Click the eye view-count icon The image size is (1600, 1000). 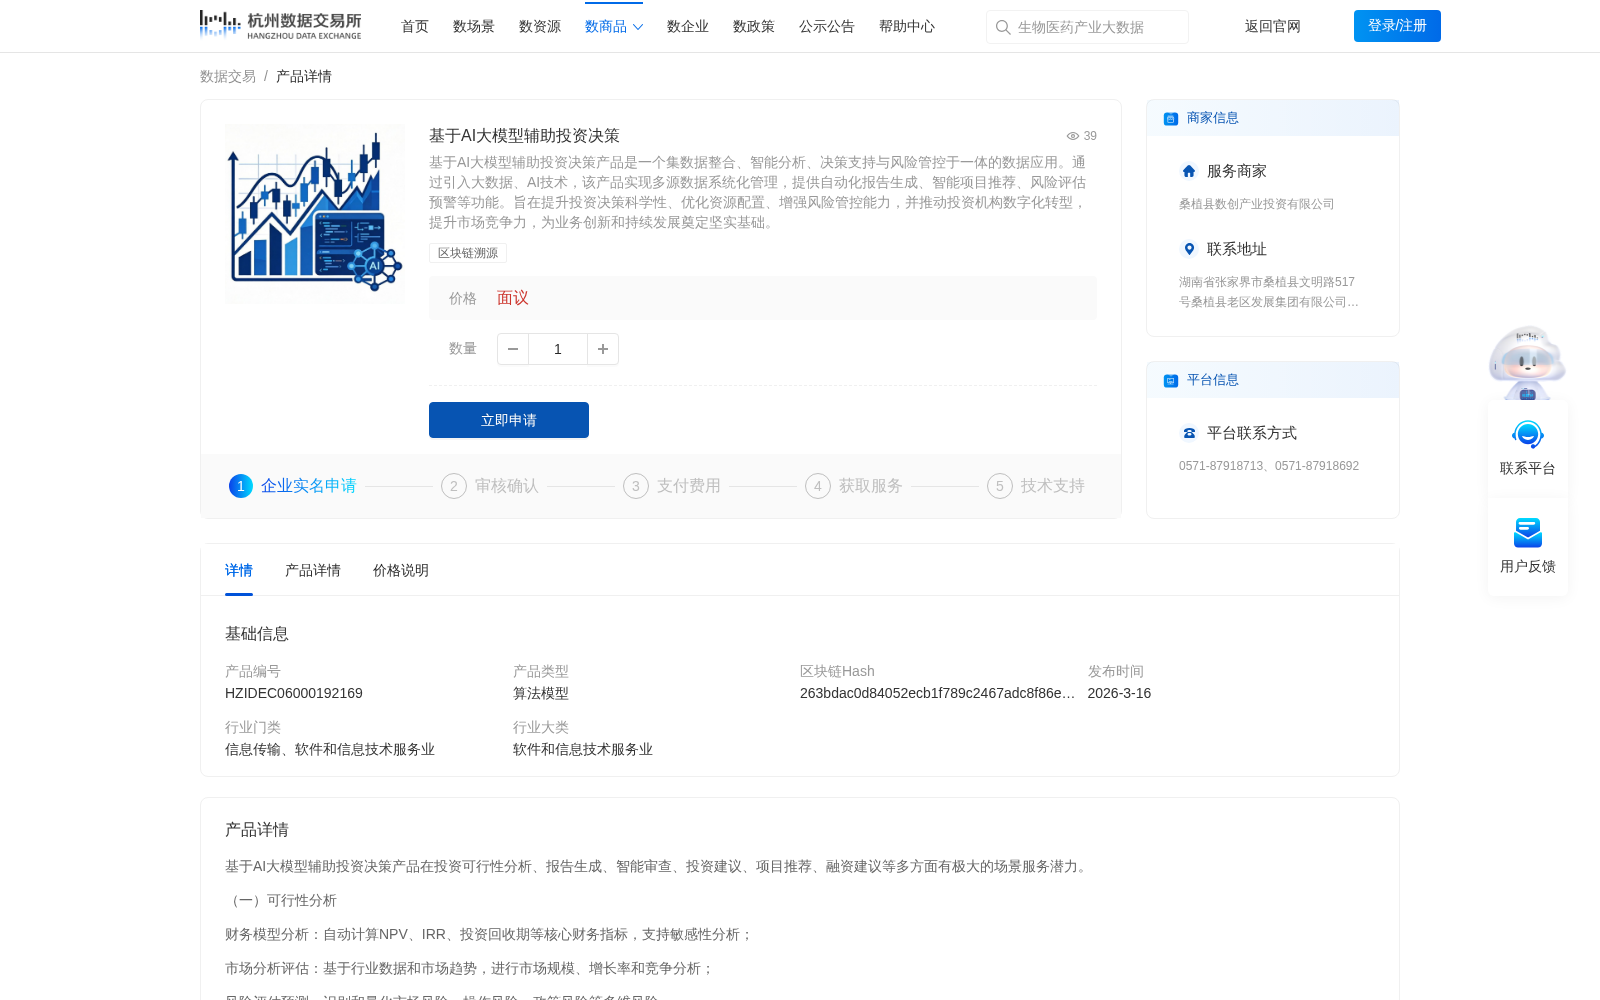point(1073,136)
